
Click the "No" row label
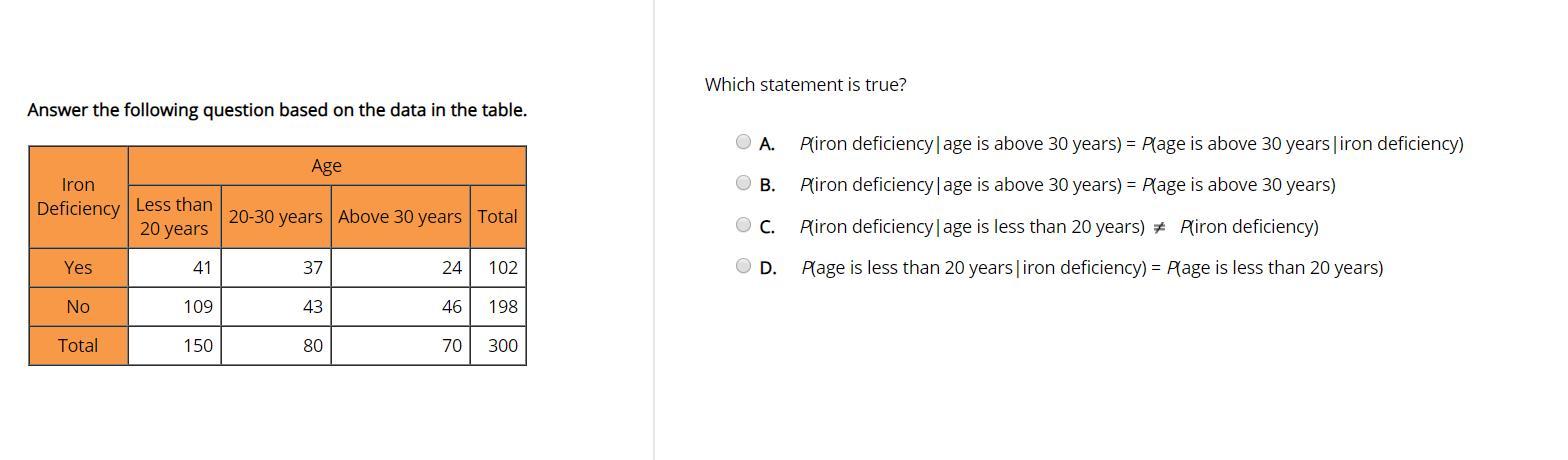click(x=78, y=307)
